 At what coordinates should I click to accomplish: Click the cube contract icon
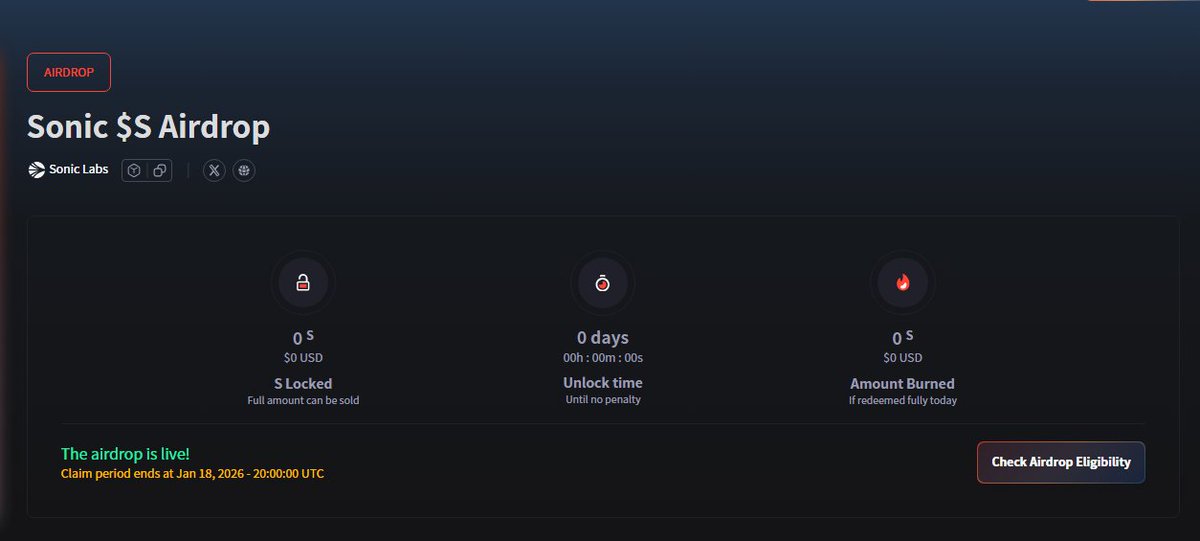click(134, 170)
